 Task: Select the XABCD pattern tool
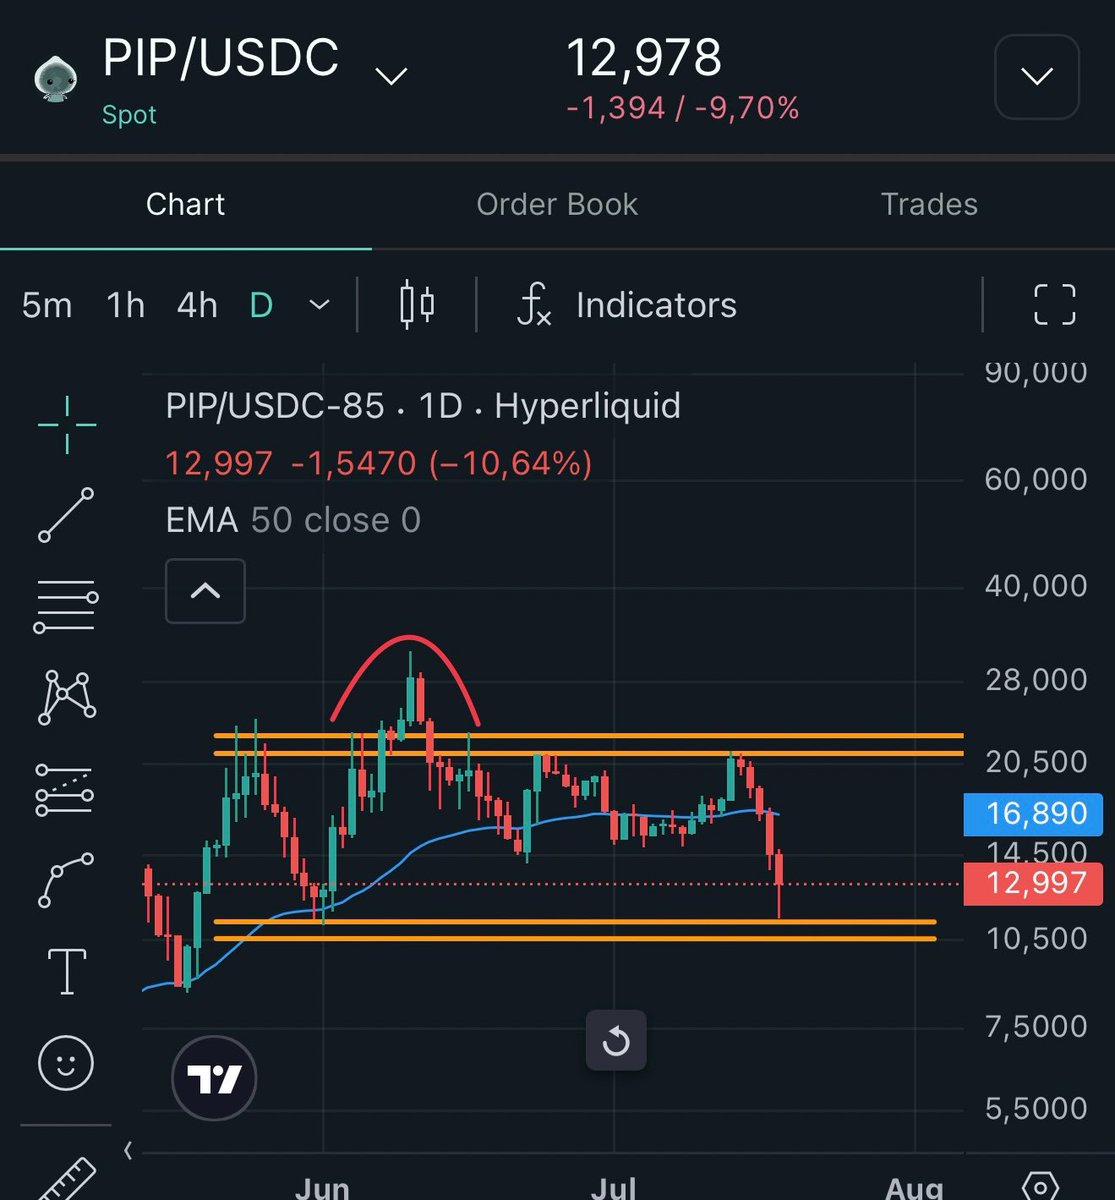pos(66,697)
